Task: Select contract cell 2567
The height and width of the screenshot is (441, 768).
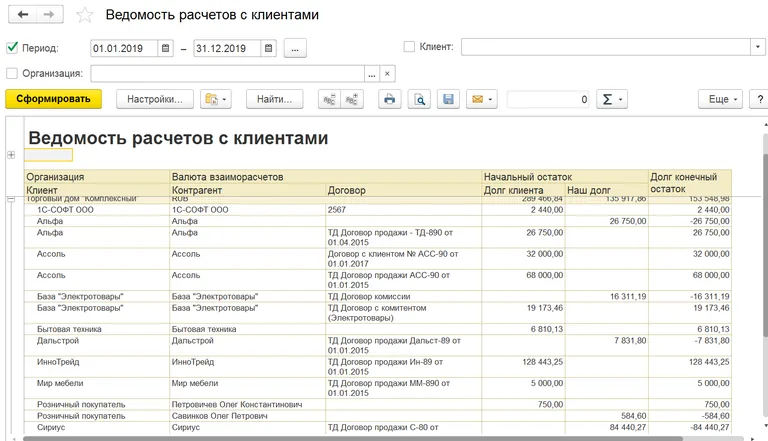Action: (404, 210)
